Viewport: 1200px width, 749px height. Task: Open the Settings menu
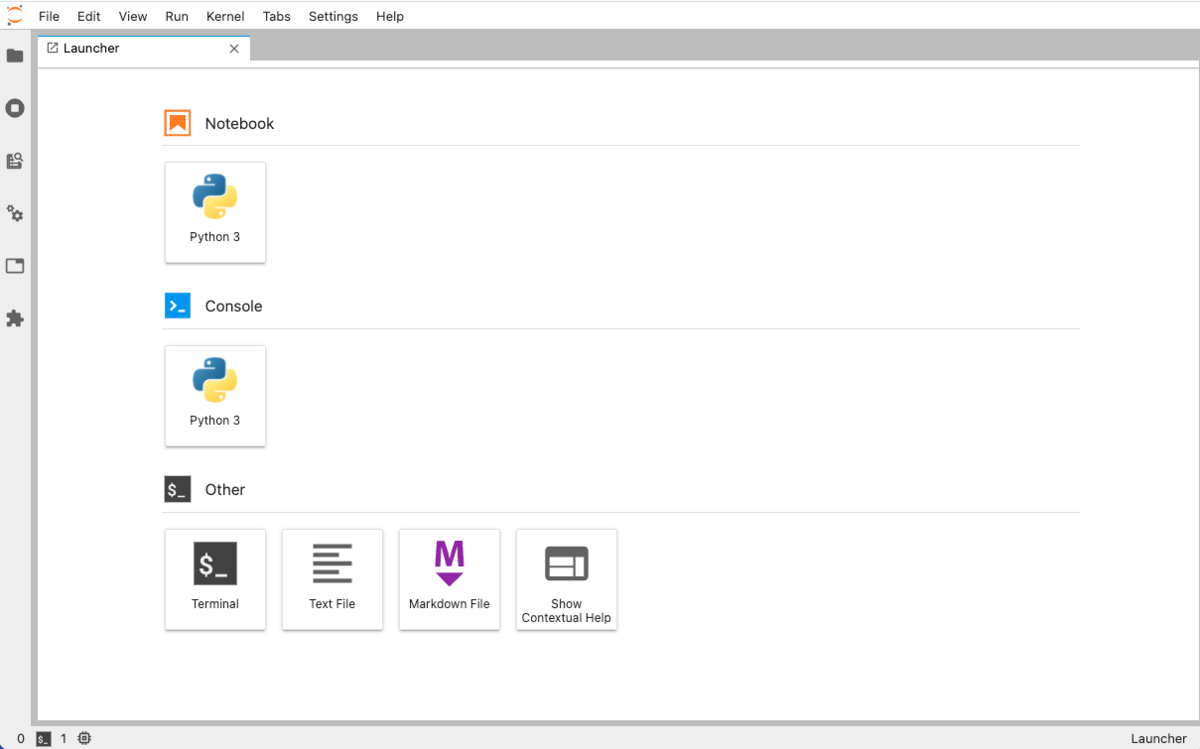click(333, 16)
